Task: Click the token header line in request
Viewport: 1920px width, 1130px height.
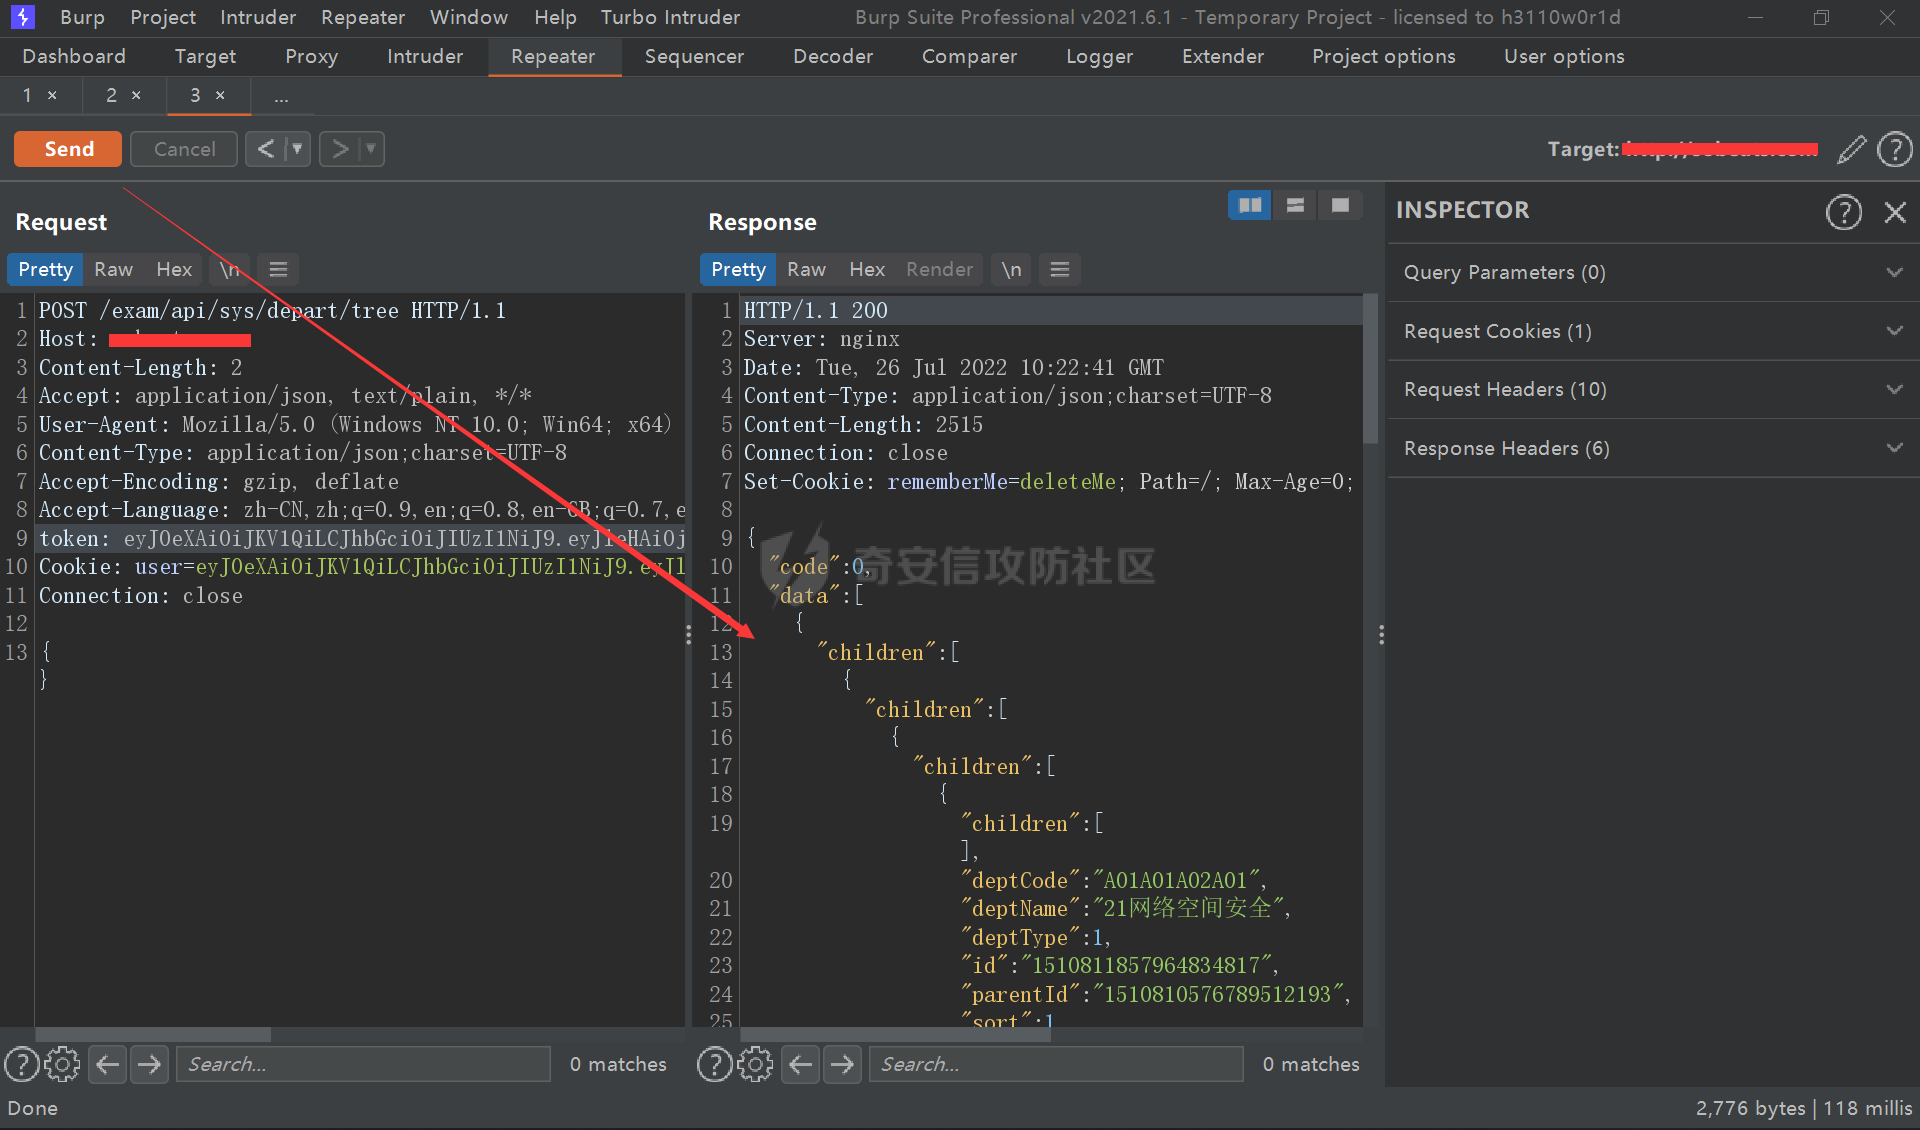Action: [362, 538]
